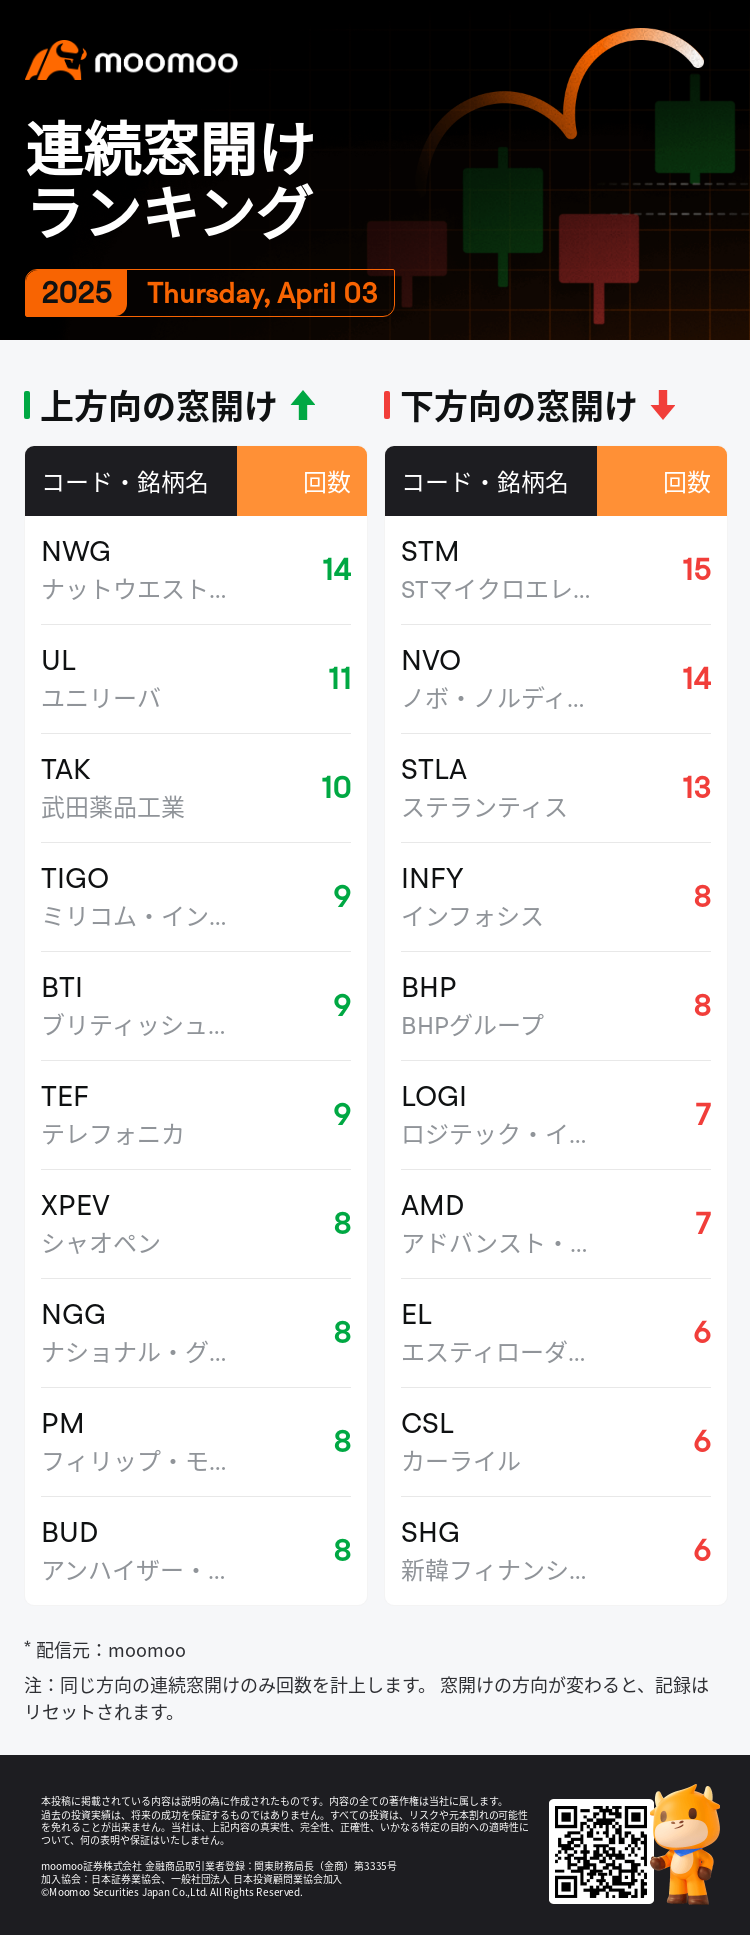Open the UL ユニリーバ row
The image size is (750, 1935).
195,679
